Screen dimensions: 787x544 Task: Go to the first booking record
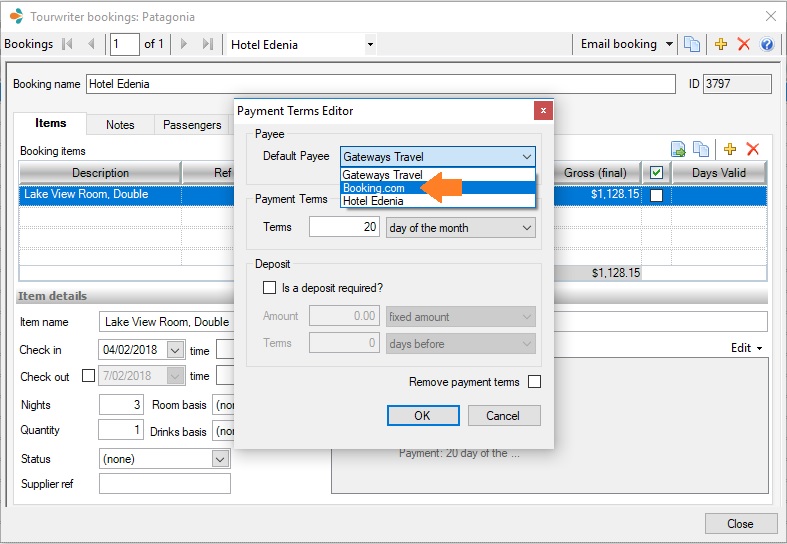tap(68, 44)
